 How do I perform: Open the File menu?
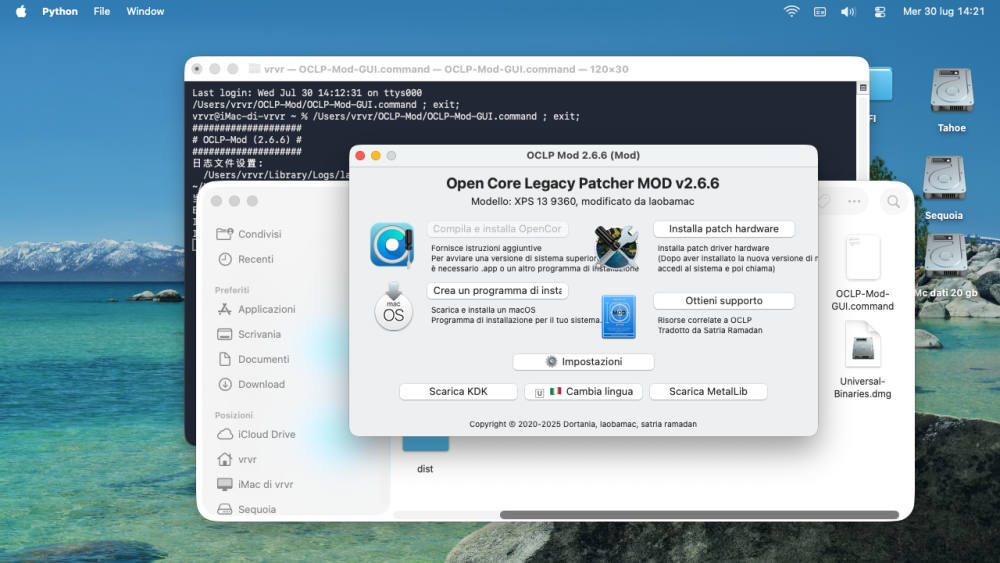[101, 11]
